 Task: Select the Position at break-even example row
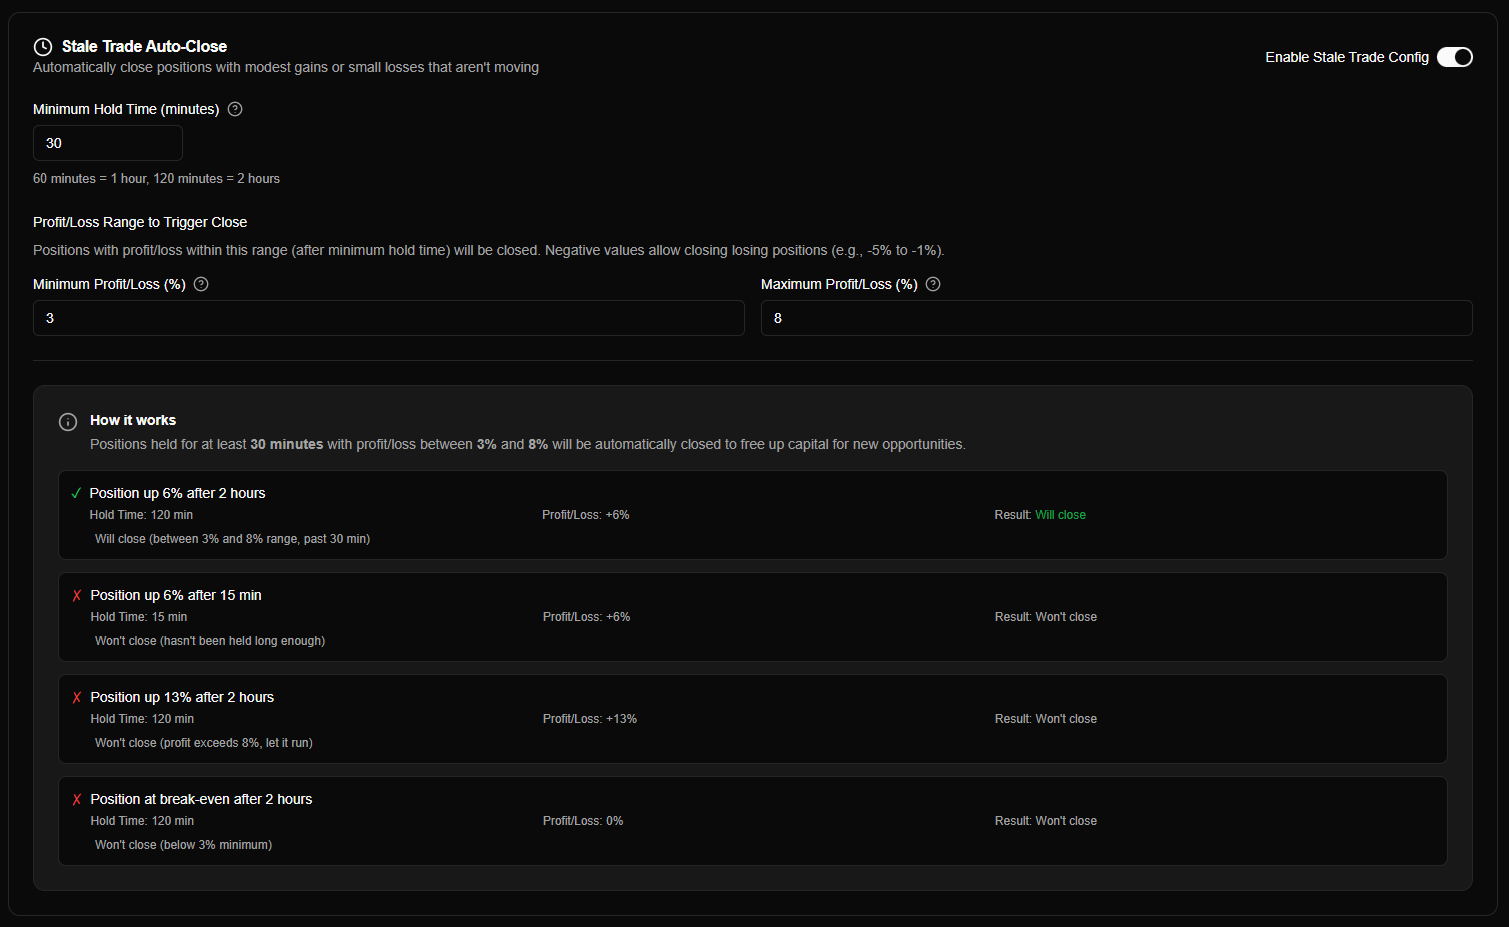pyautogui.click(x=753, y=821)
